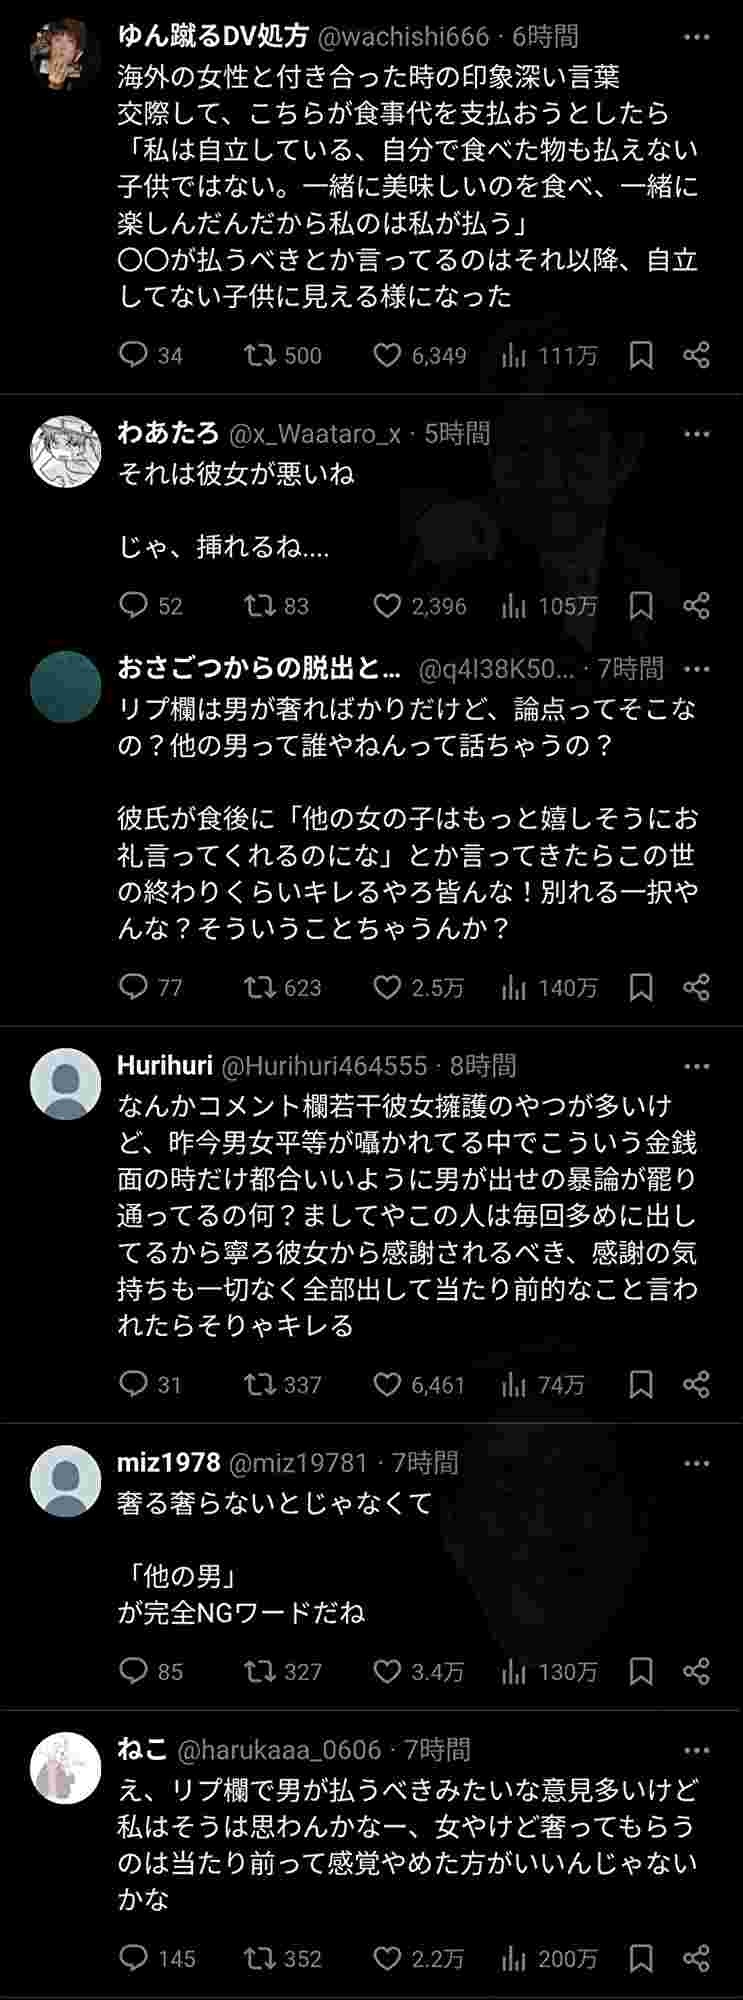Retweet the @wachishi666 post

tap(260, 355)
